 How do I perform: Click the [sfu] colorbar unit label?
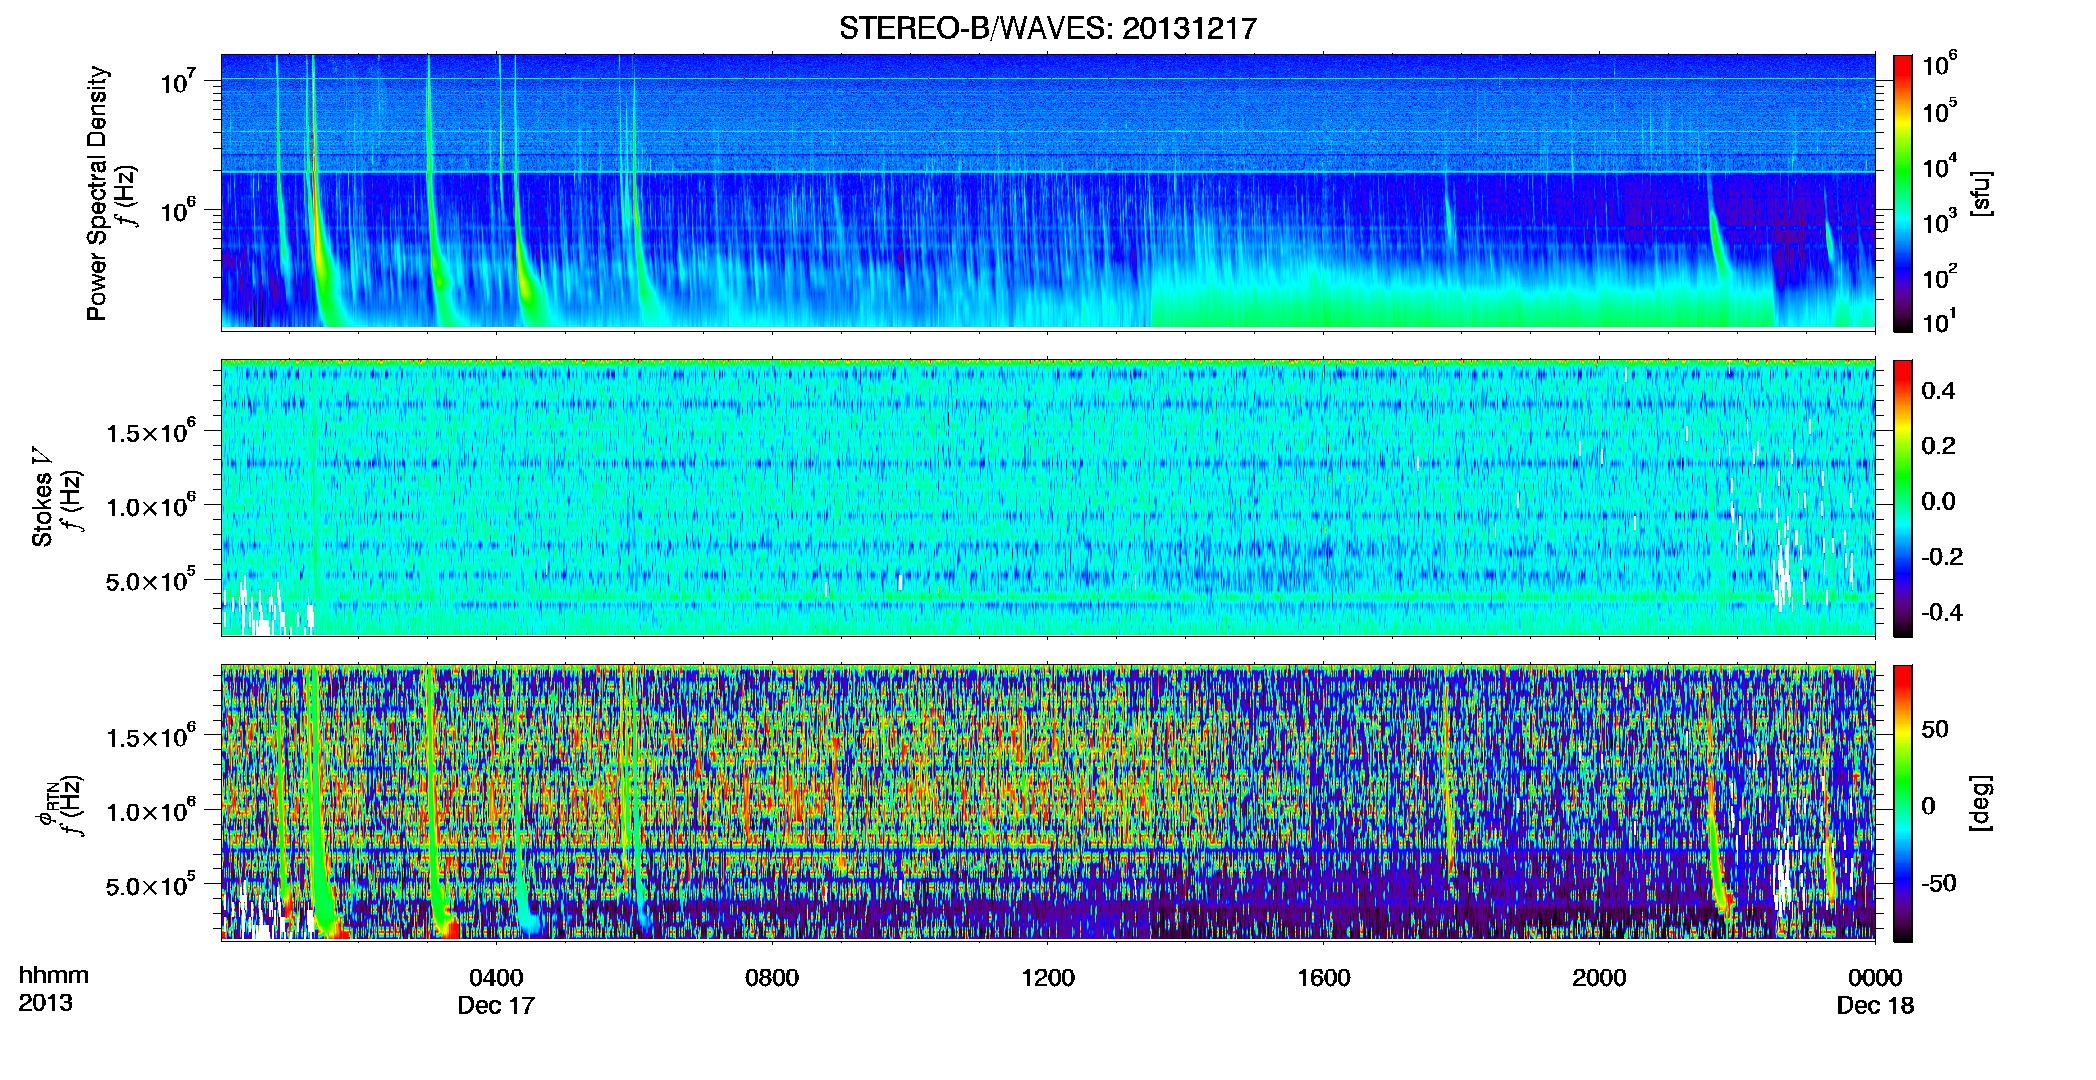(1981, 193)
